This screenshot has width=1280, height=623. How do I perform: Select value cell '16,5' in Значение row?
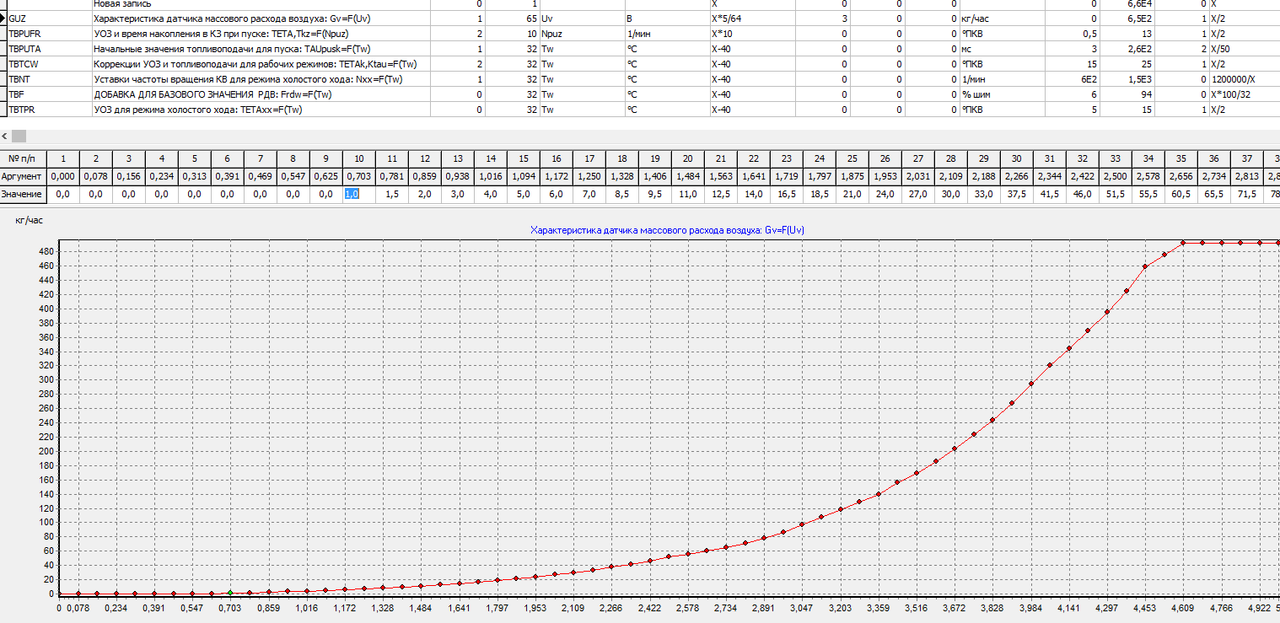(787, 194)
